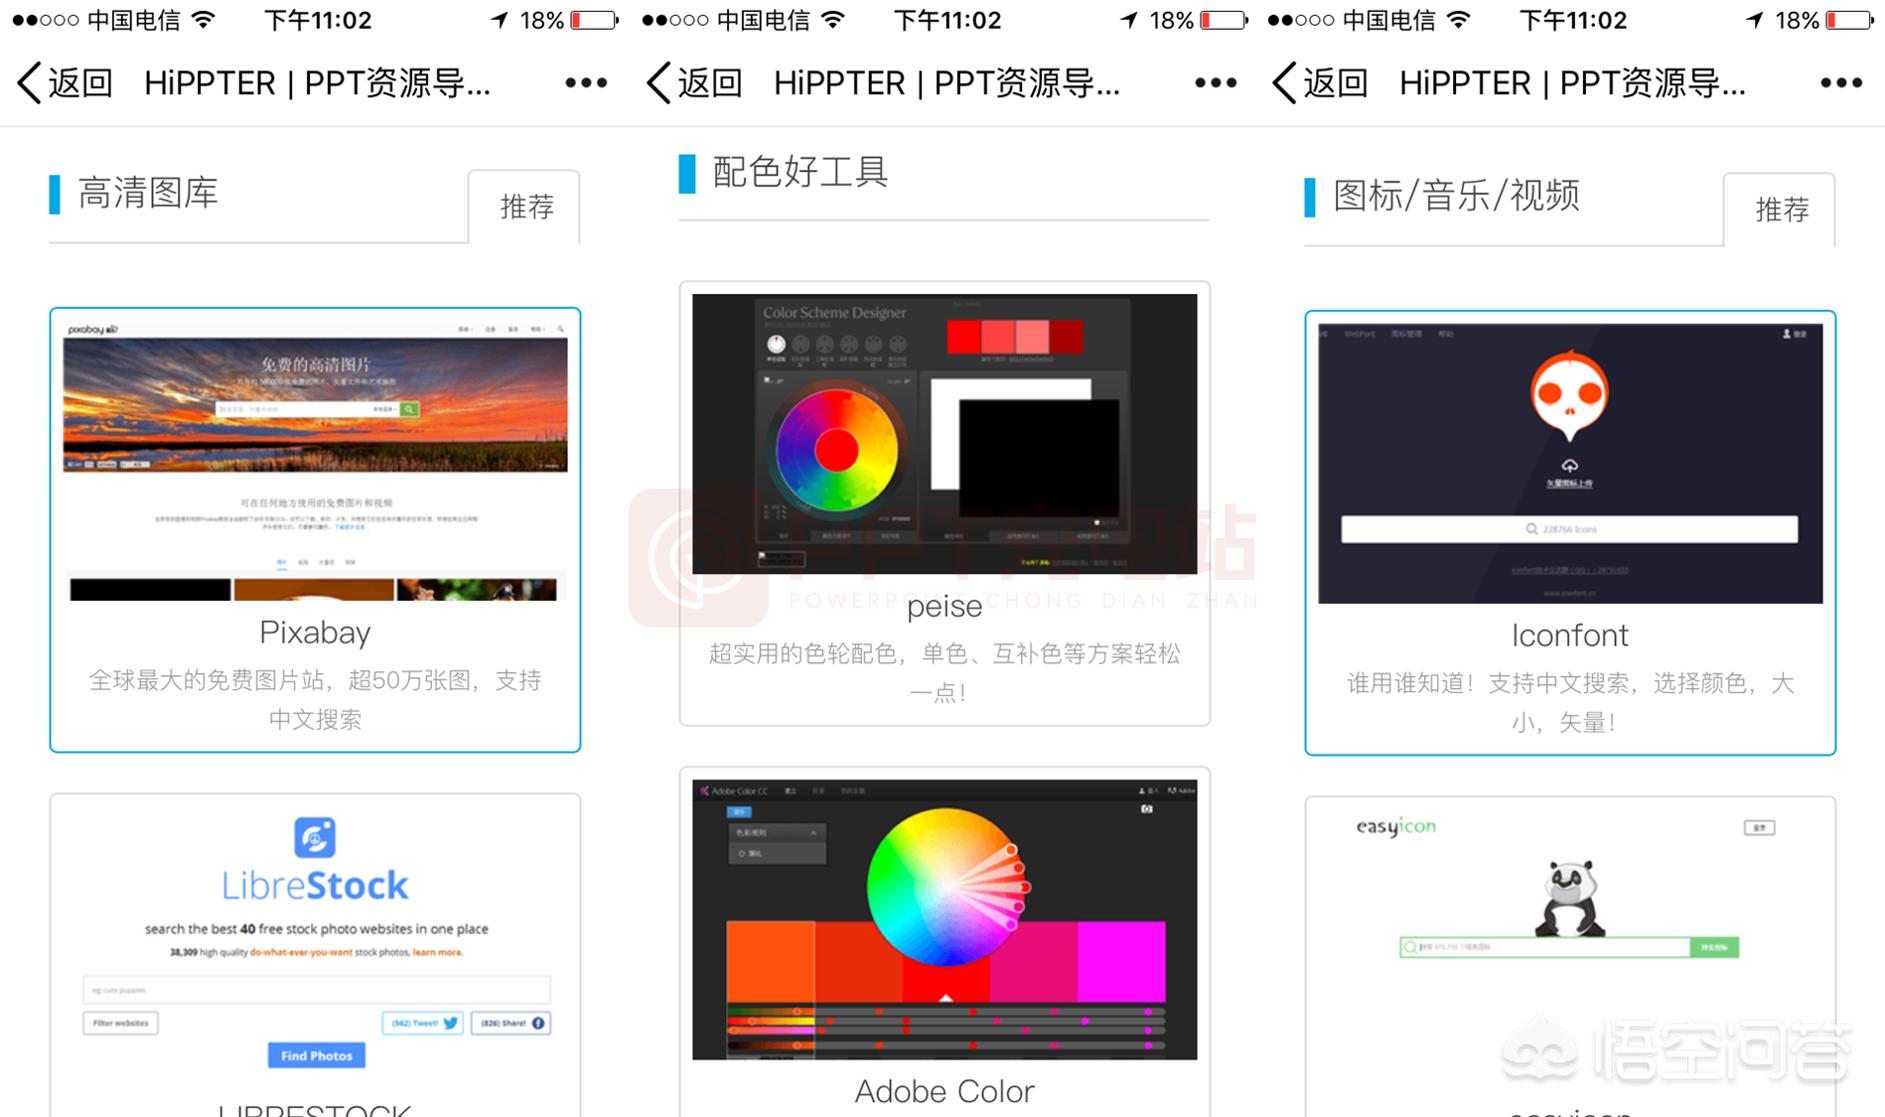Click the location arrow on the 配色好工具 status bar
Image resolution: width=1885 pixels, height=1117 pixels.
(x=1129, y=20)
